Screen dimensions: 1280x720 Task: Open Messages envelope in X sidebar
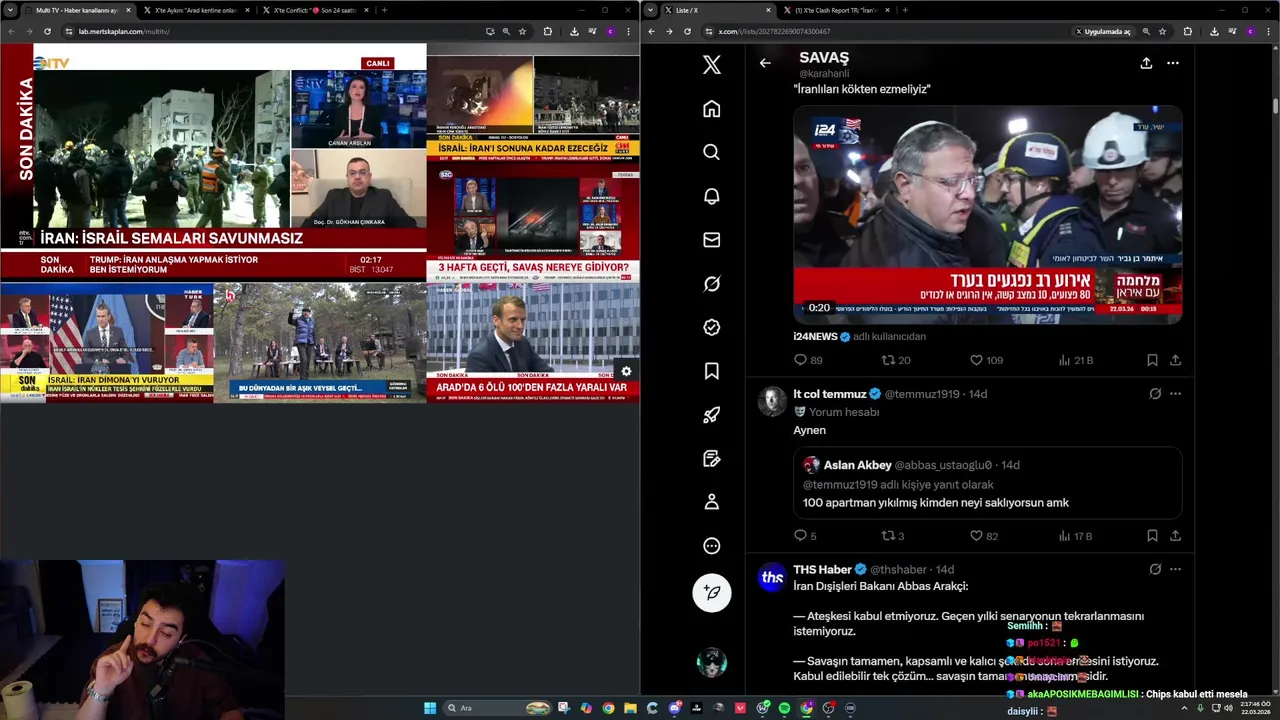[711, 240]
